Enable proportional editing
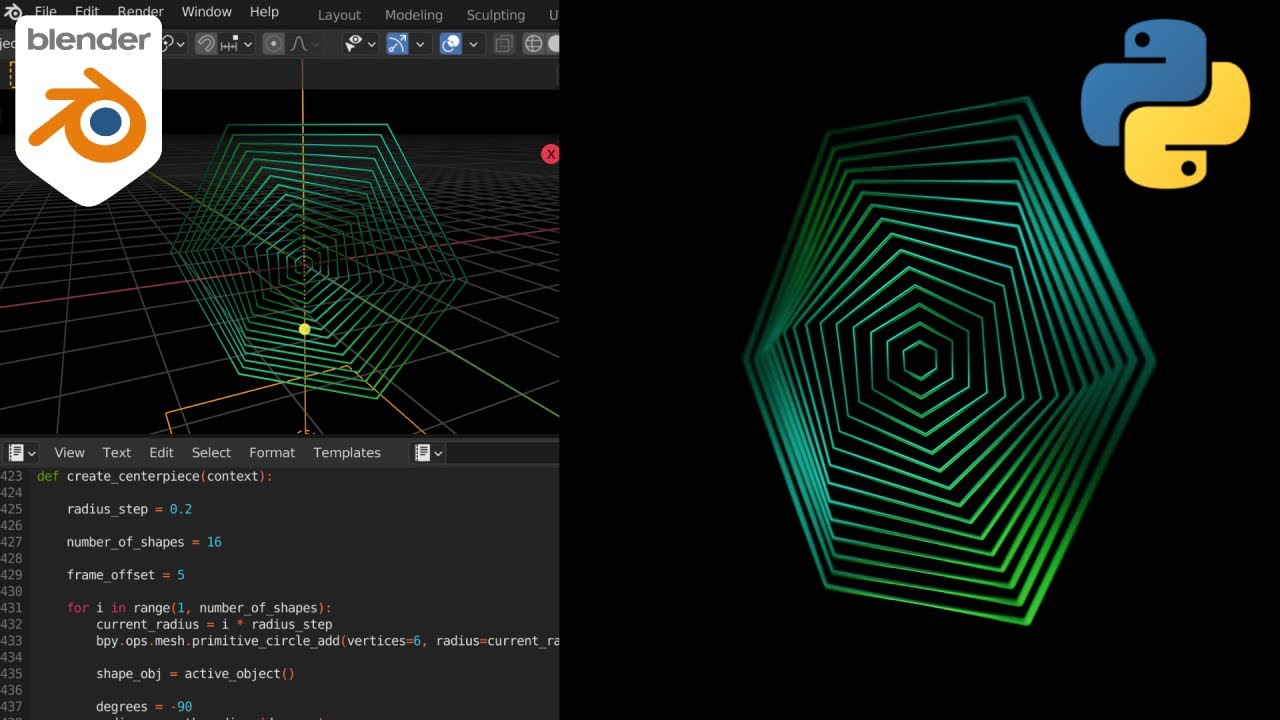Image resolution: width=1280 pixels, height=720 pixels. click(x=275, y=43)
